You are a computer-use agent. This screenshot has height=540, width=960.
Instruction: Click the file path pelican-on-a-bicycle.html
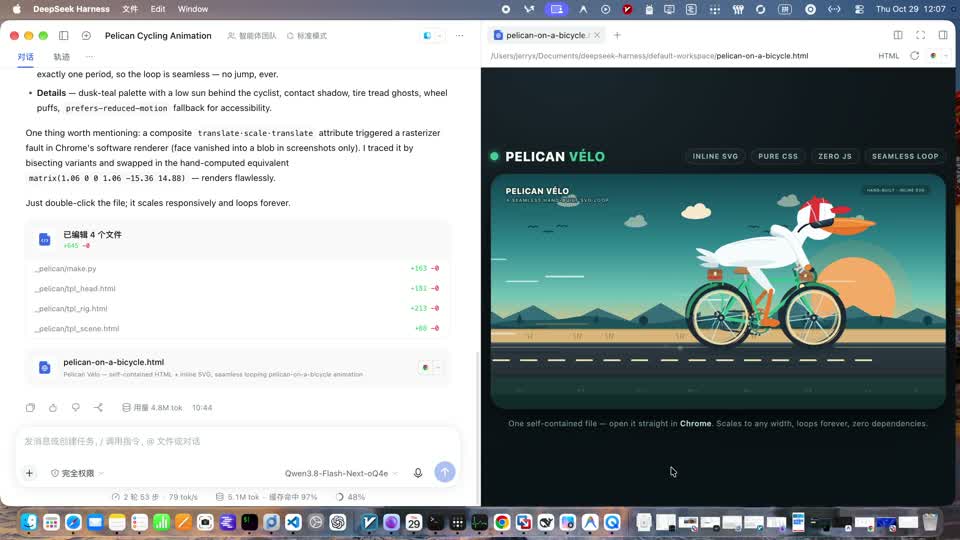(762, 56)
